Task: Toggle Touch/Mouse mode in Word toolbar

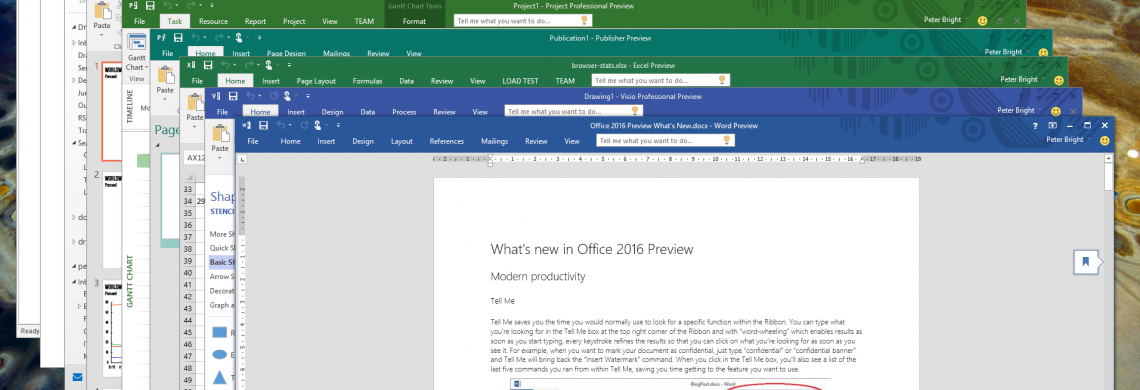Action: (318, 126)
